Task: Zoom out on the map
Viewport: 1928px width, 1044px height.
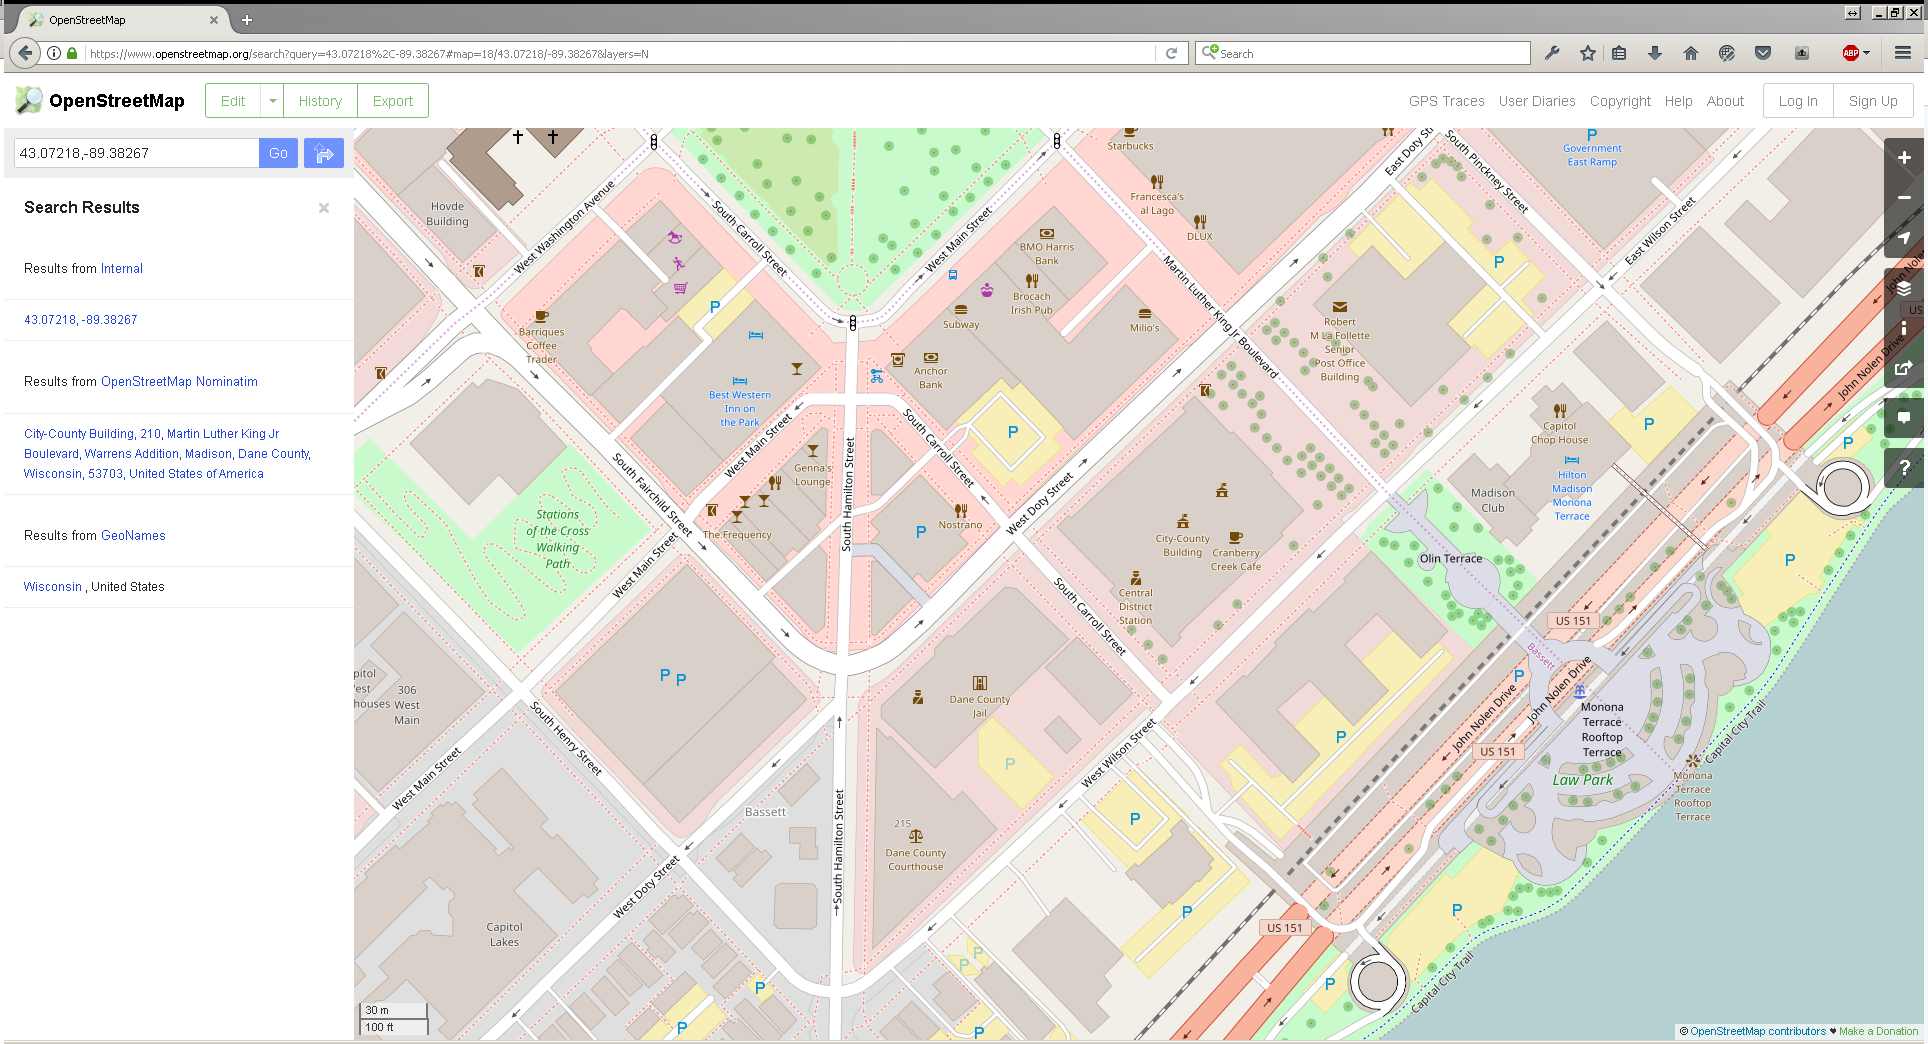Action: click(1904, 198)
